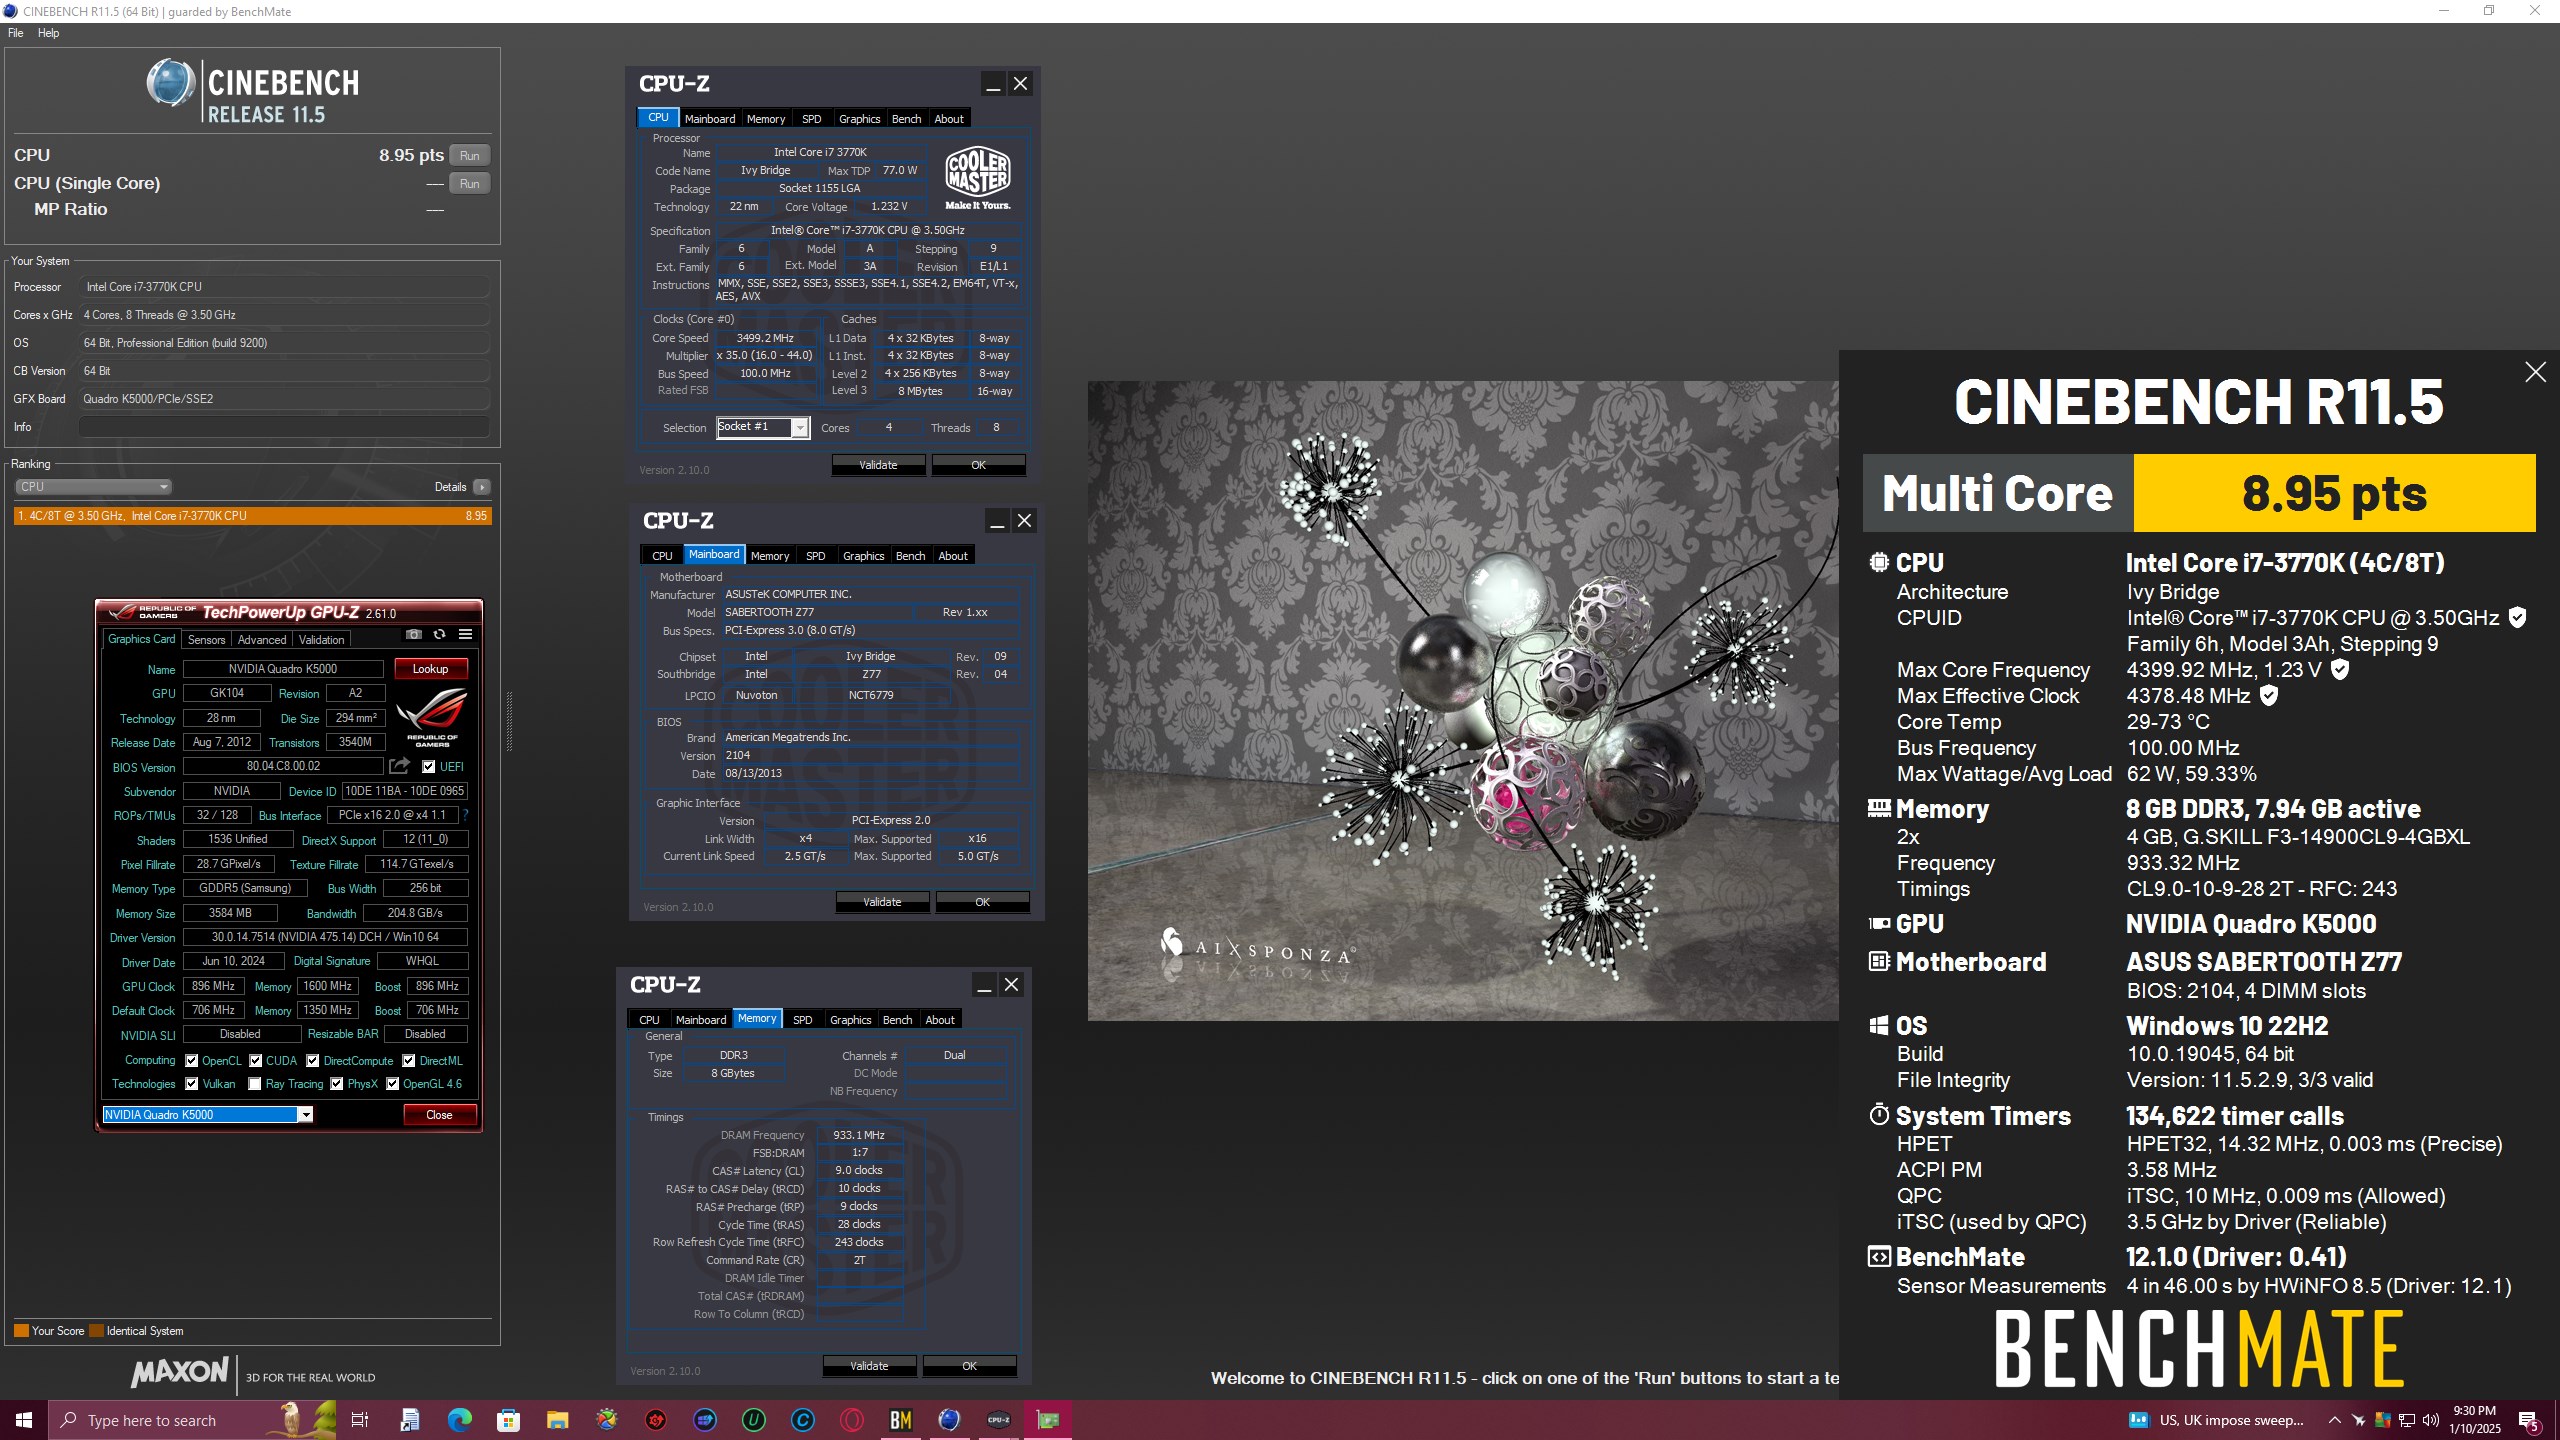Open the SPD tab in the top CPU-Z window

coord(812,119)
